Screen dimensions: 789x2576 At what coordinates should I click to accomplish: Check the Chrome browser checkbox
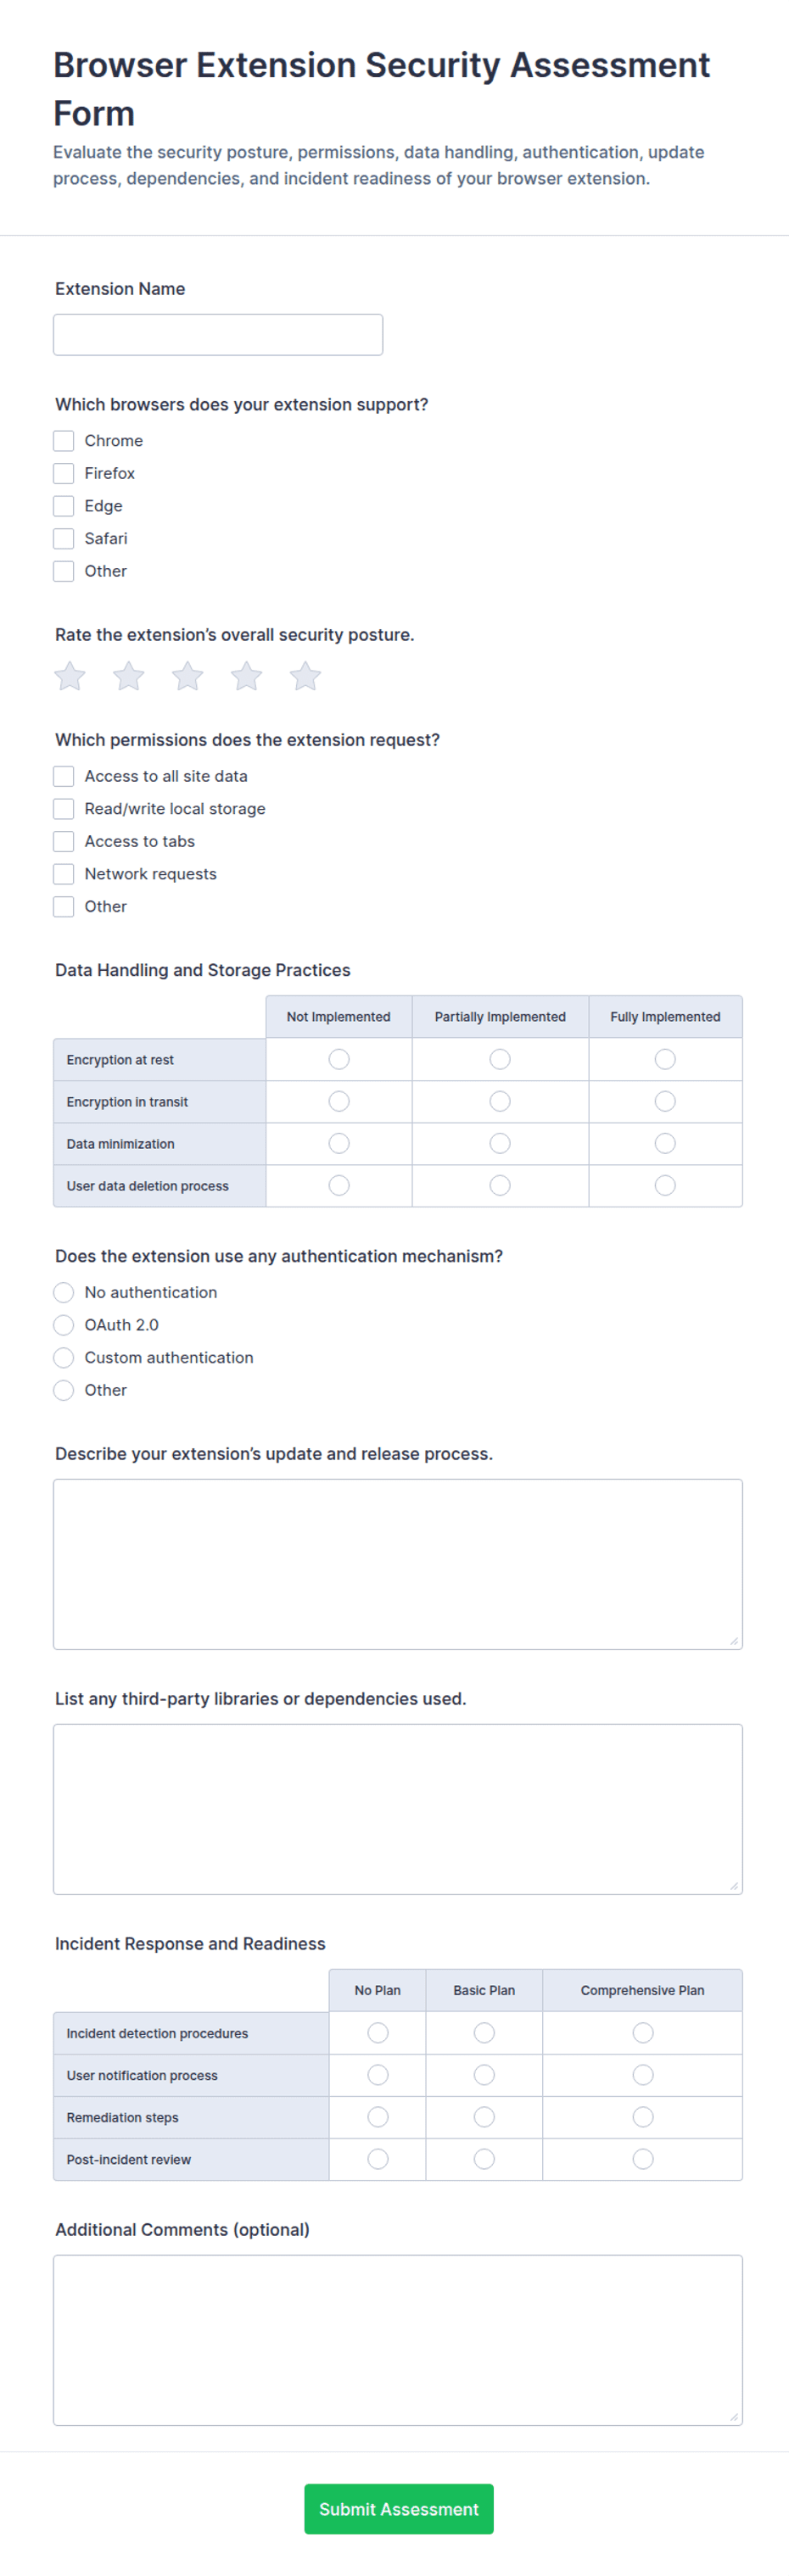coord(64,441)
